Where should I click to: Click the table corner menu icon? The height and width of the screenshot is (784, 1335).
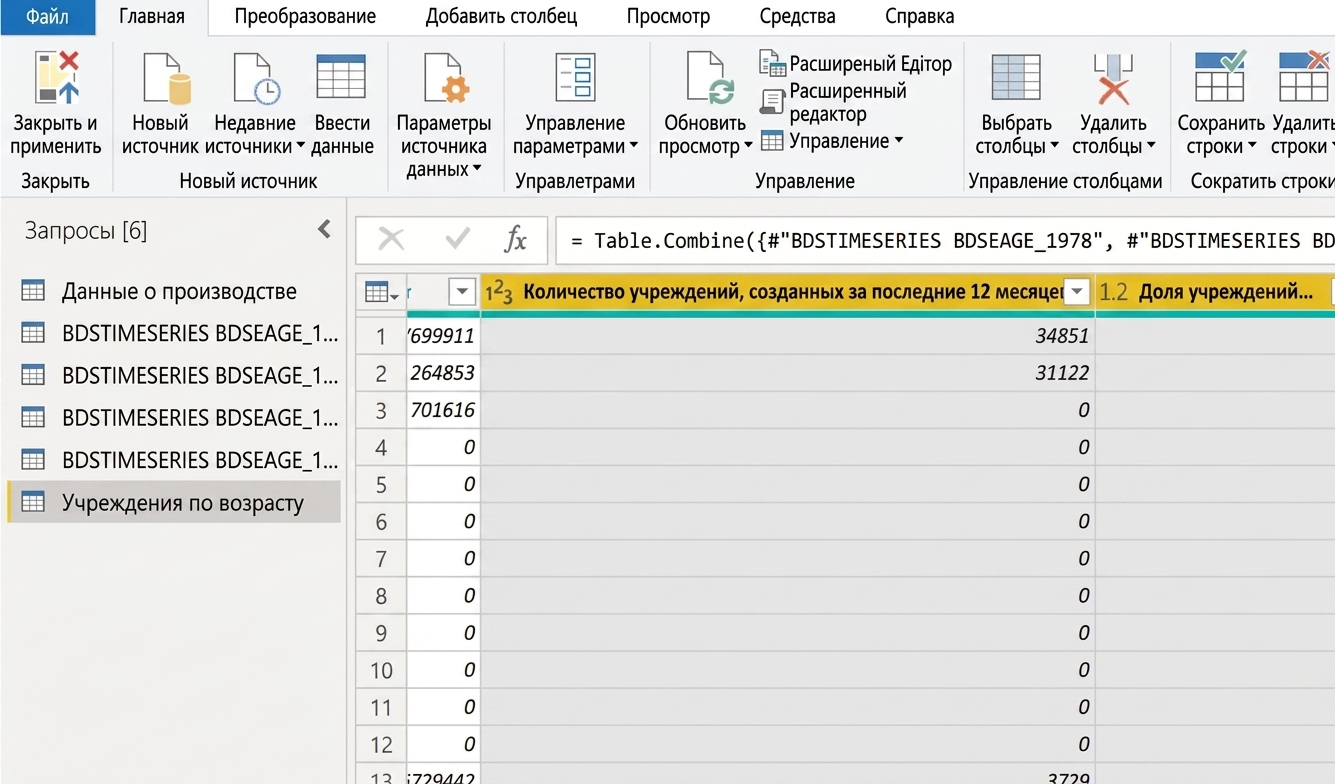tap(382, 293)
